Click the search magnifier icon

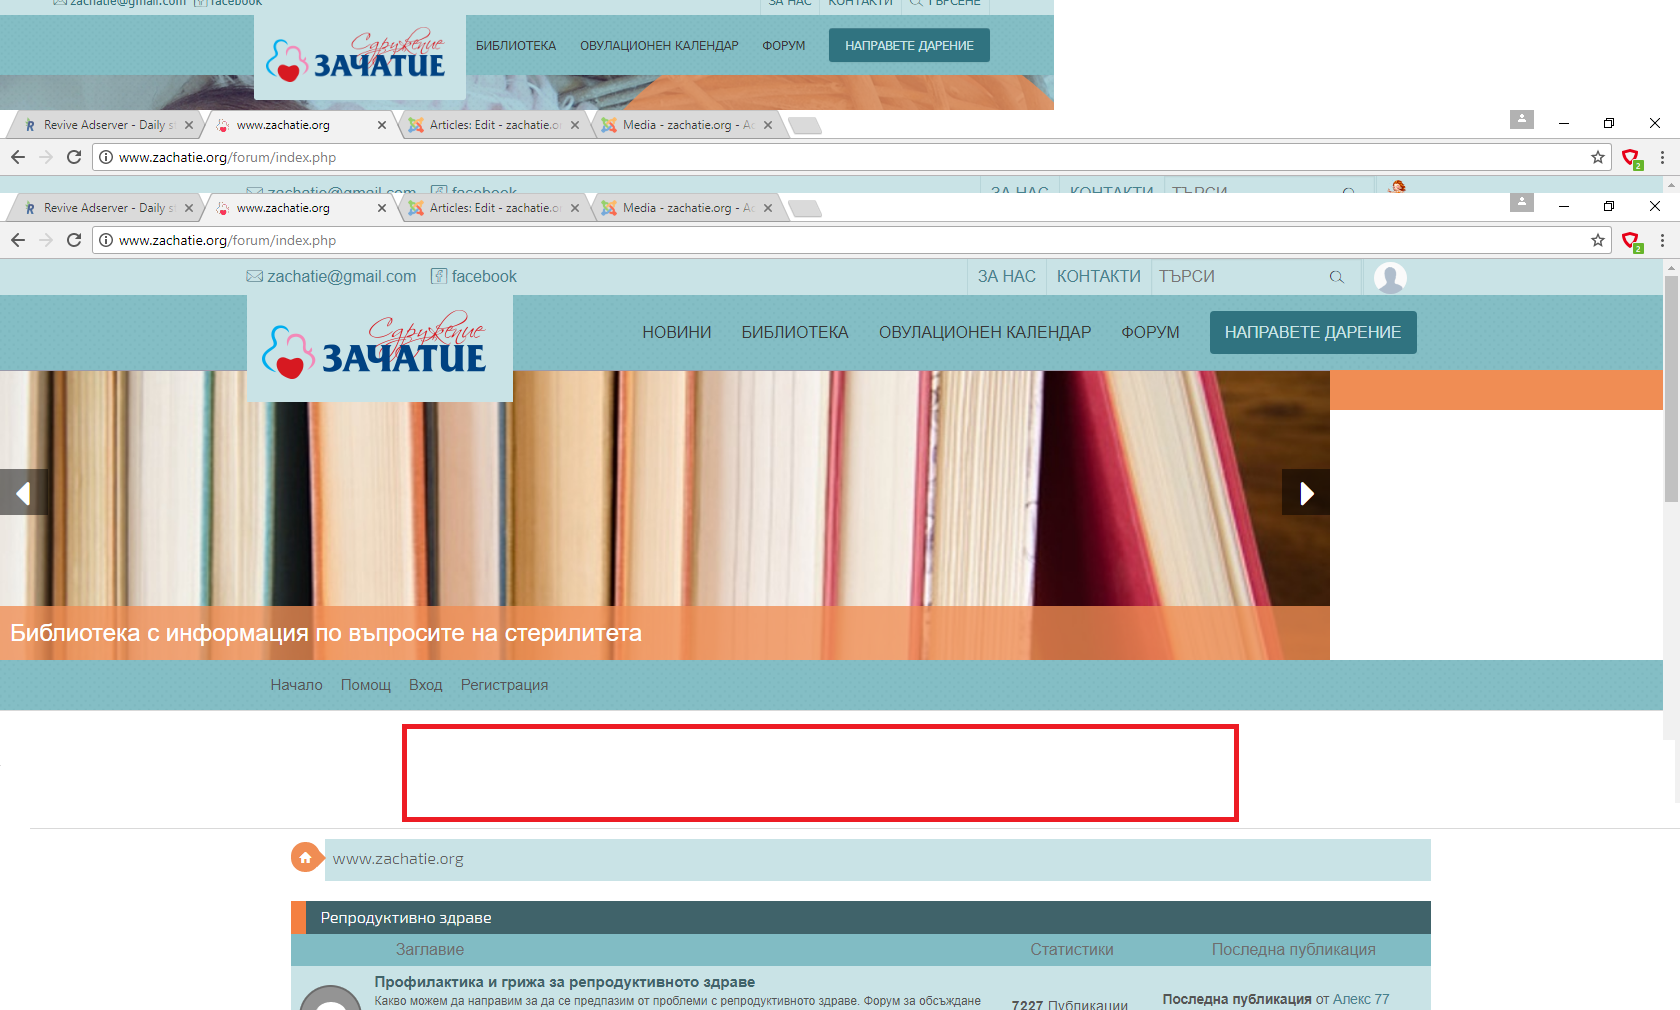coord(1336,277)
